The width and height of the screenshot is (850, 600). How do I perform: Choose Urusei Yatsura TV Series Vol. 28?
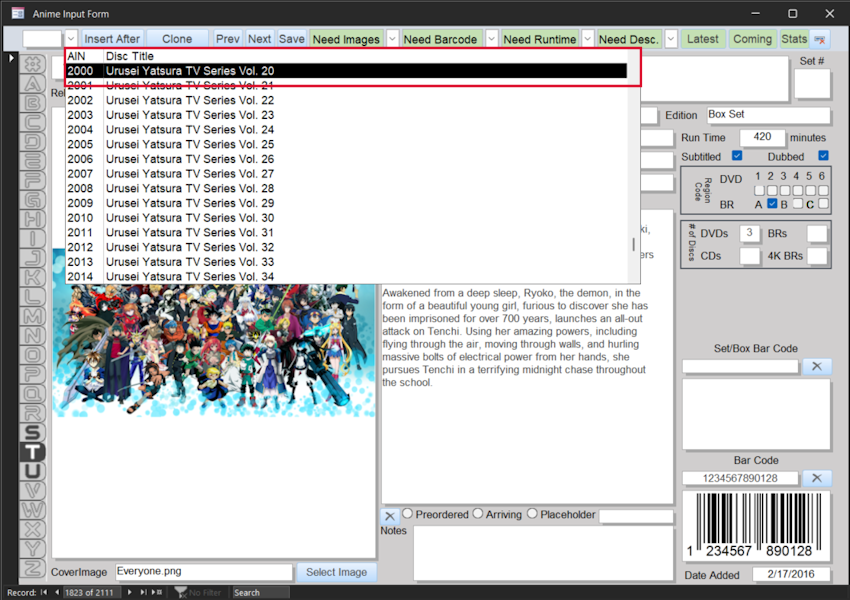click(x=346, y=188)
